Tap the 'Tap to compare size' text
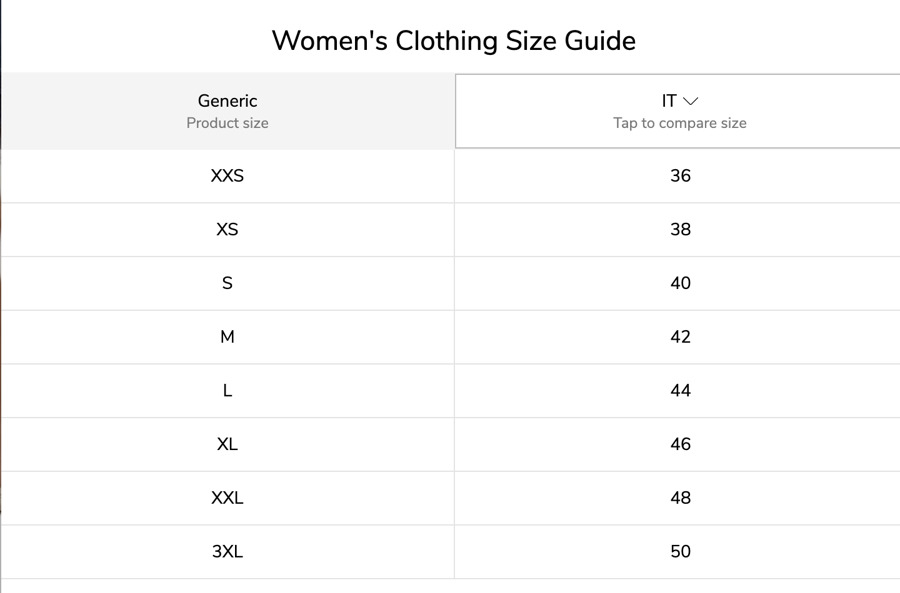The height and width of the screenshot is (593, 900). pyautogui.click(x=680, y=123)
